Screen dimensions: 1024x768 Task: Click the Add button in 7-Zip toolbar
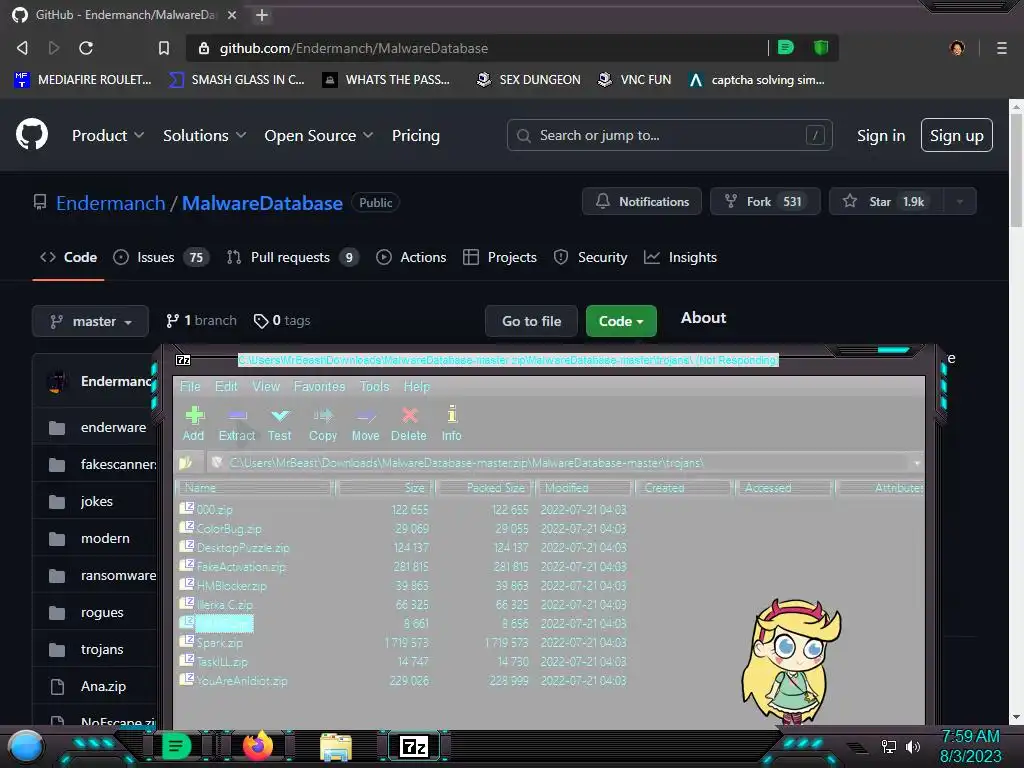193,424
